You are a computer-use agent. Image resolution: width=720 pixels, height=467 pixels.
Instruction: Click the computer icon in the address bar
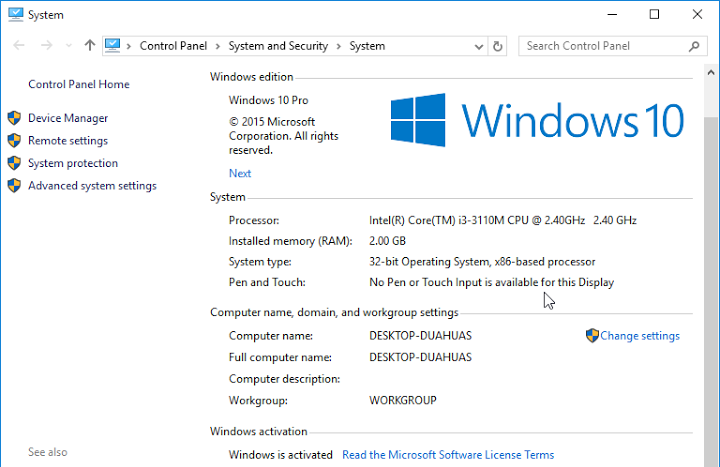pos(112,45)
